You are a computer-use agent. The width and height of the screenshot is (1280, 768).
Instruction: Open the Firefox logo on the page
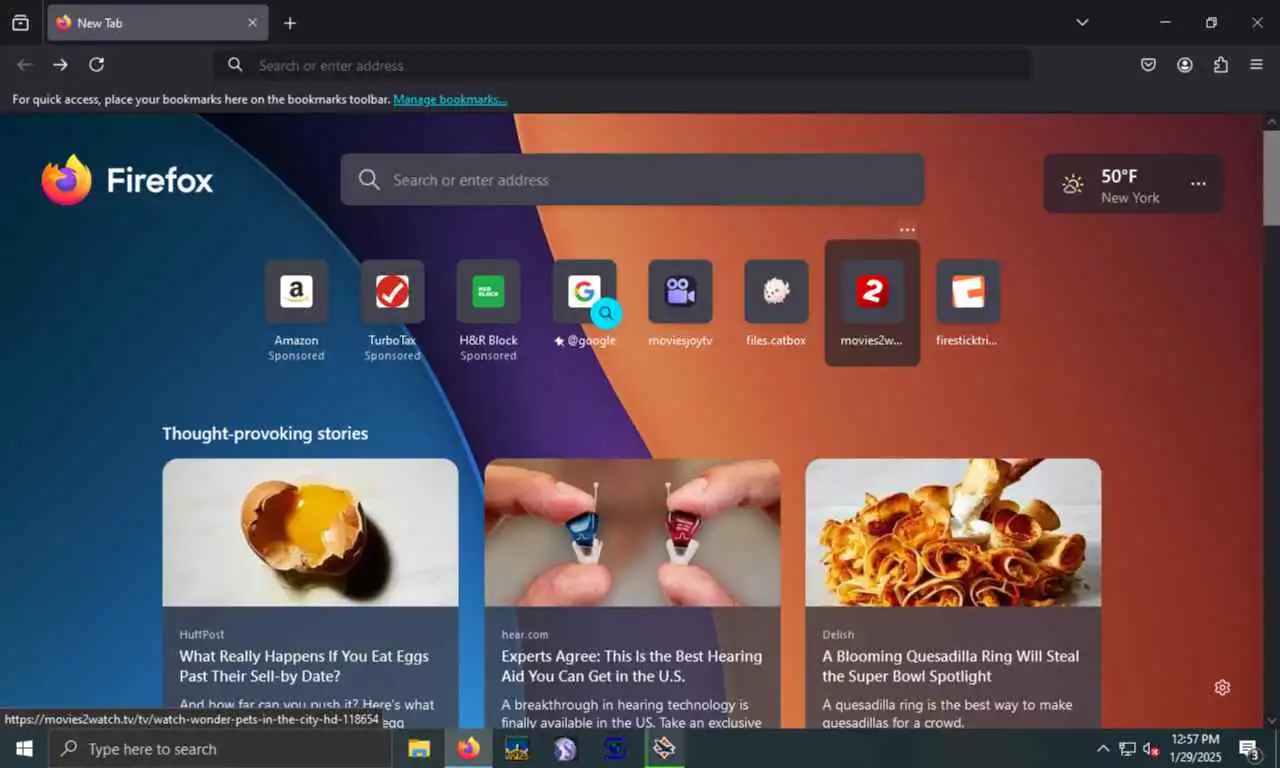coord(127,180)
